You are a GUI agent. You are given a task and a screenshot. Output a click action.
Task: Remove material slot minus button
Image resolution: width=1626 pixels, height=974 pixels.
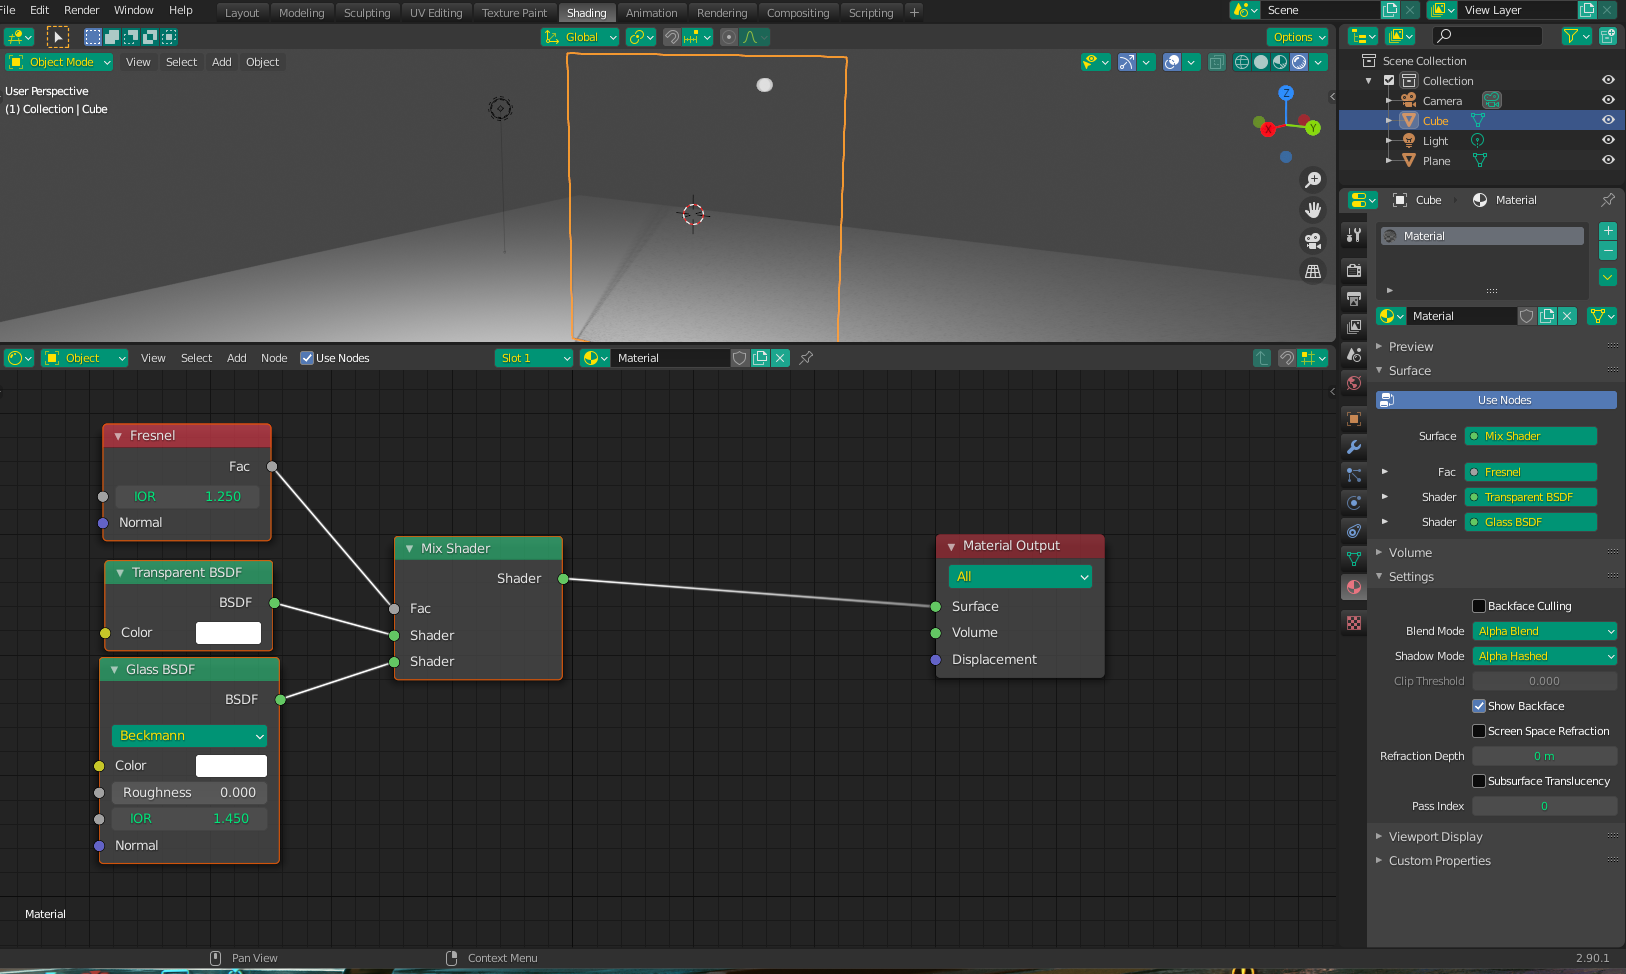(x=1608, y=251)
